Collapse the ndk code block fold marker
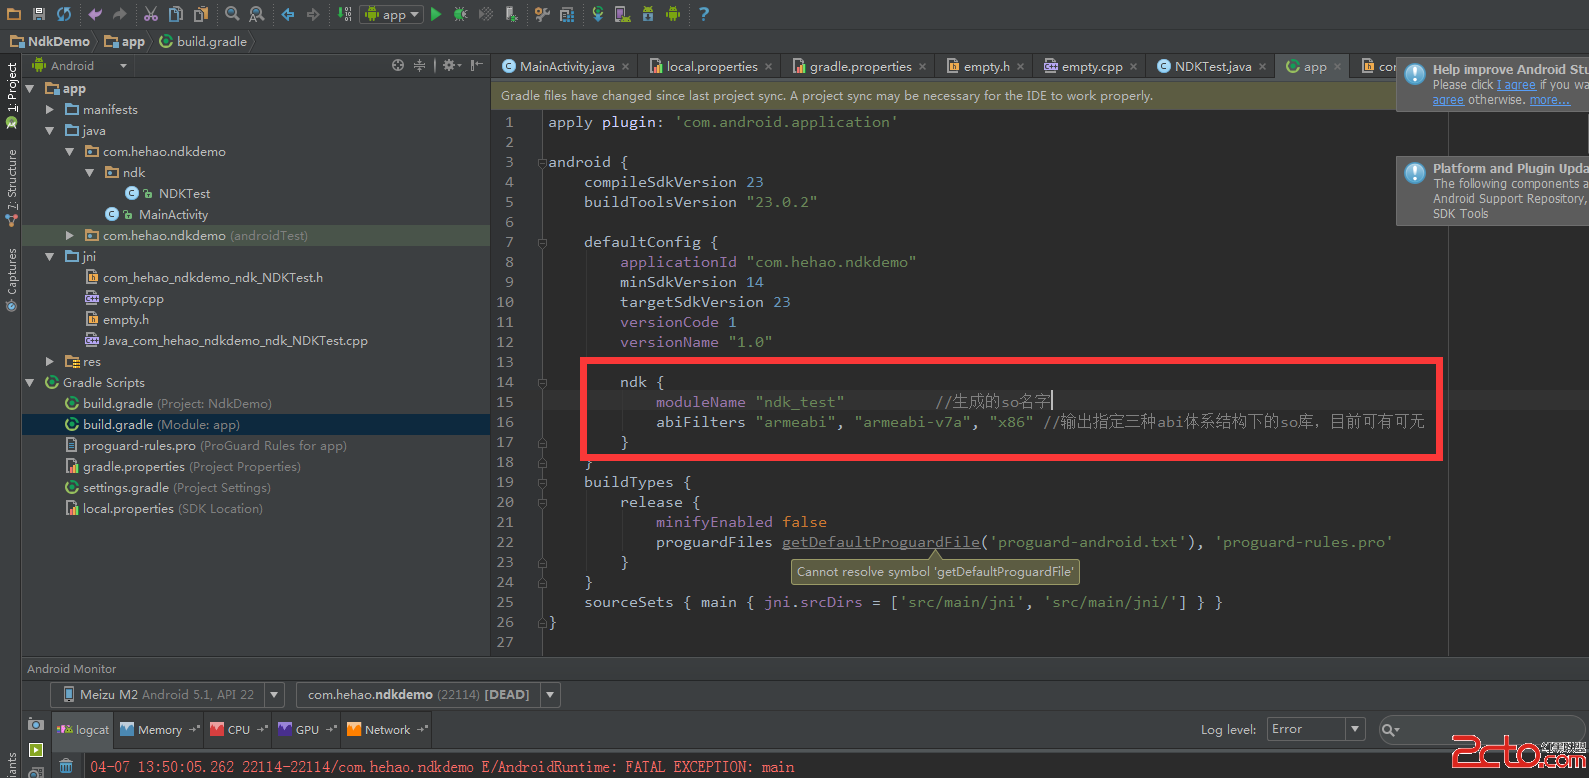Viewport: 1589px width, 778px height. tap(542, 382)
